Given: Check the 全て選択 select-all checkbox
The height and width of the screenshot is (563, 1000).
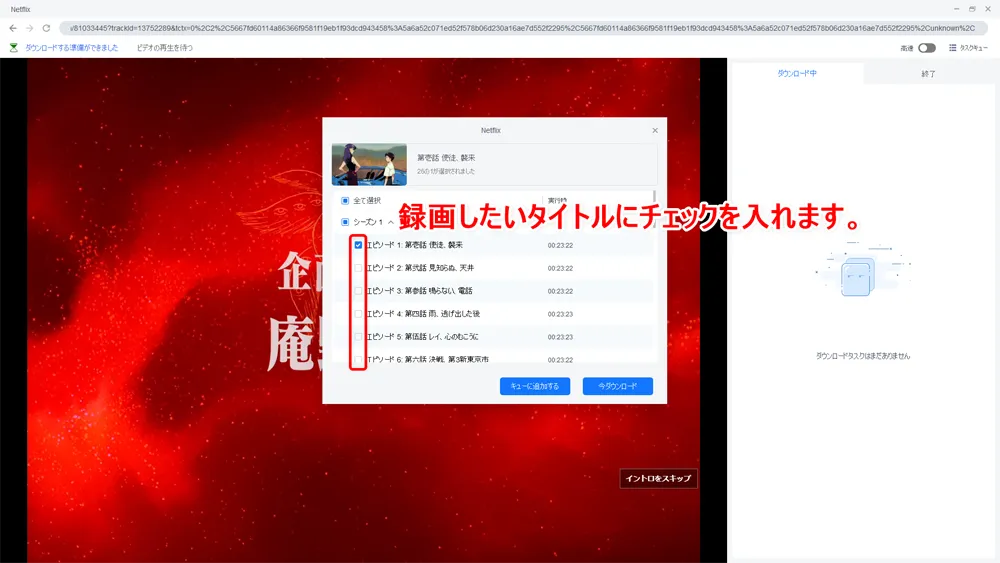Looking at the screenshot, I should click(345, 200).
